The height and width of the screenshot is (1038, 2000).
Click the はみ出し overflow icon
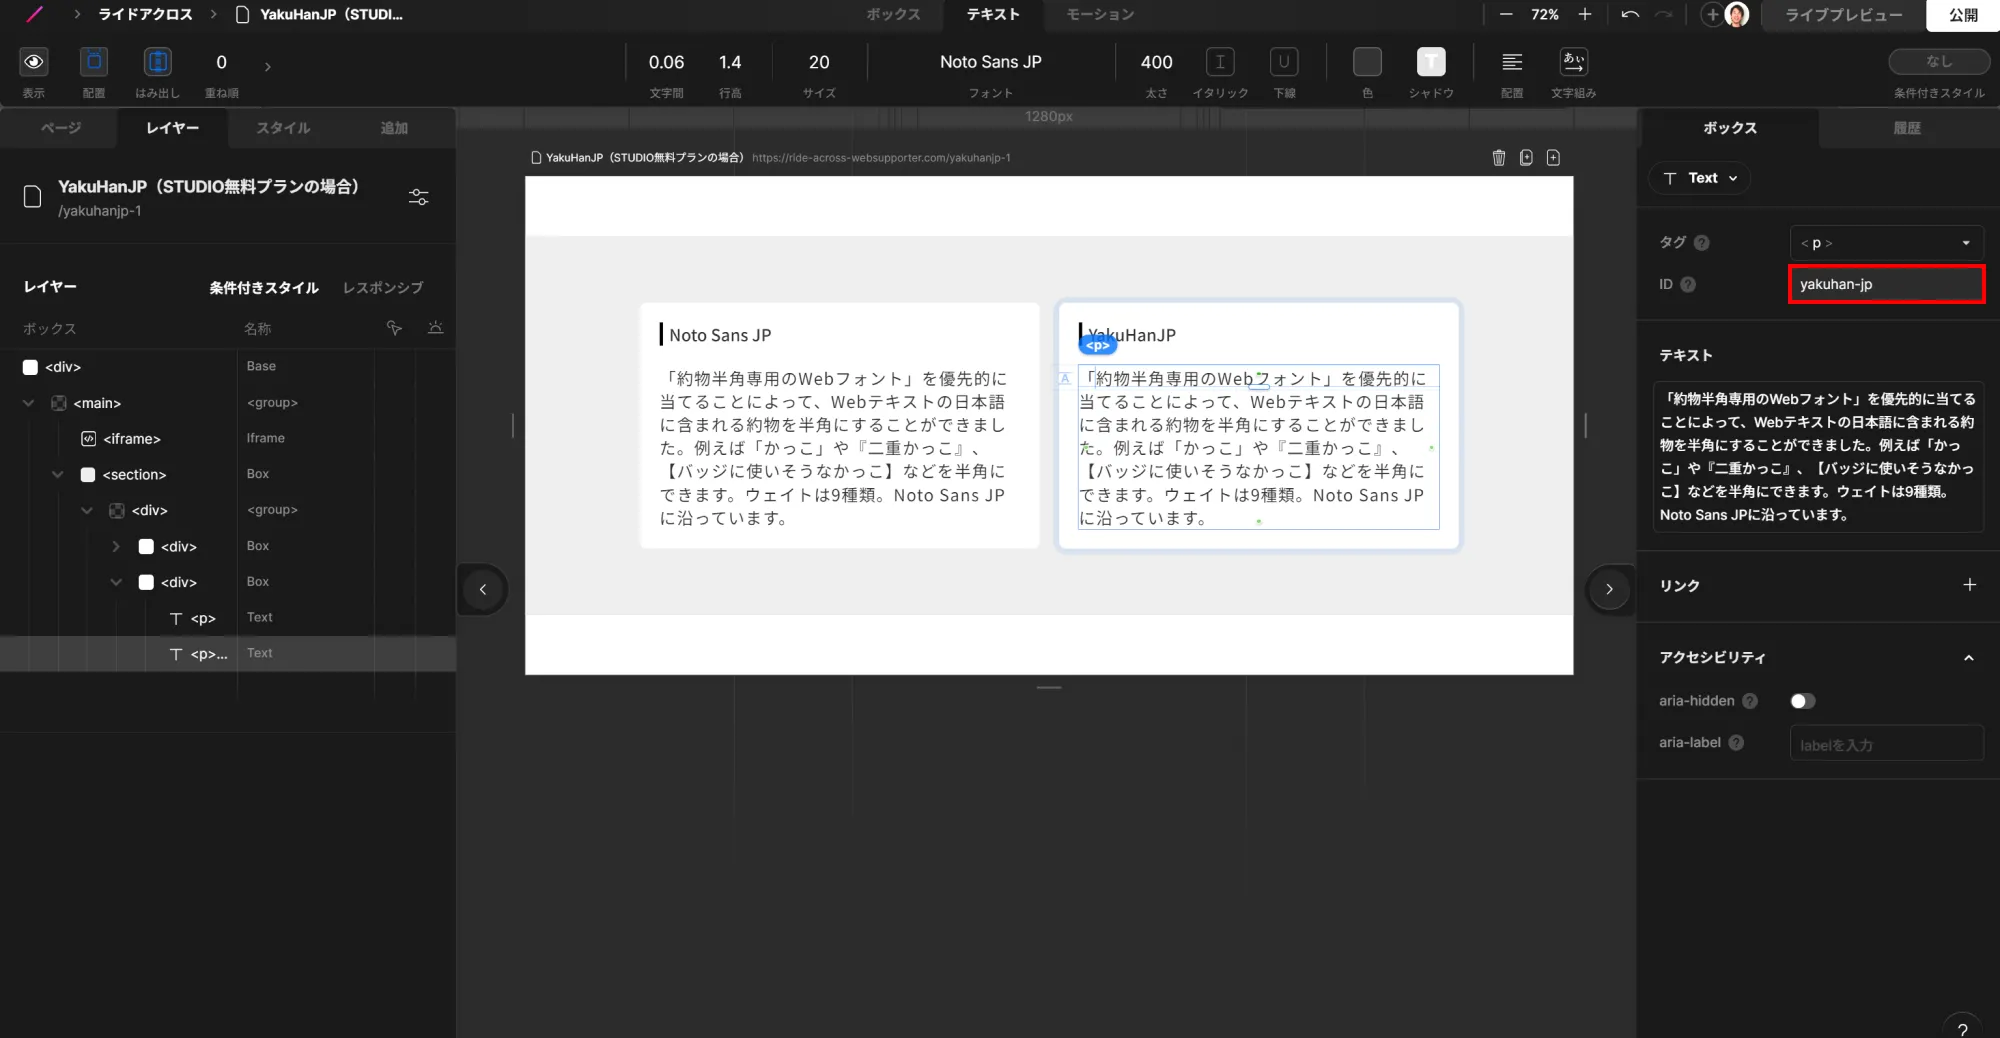point(157,62)
